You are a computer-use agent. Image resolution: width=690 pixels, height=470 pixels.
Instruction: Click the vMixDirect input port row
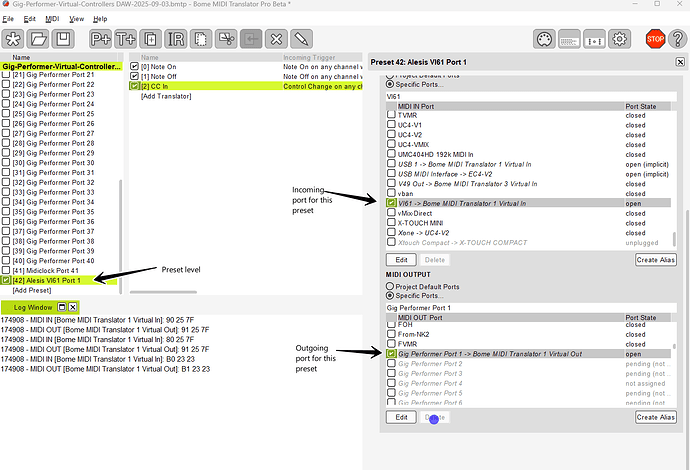point(528,213)
